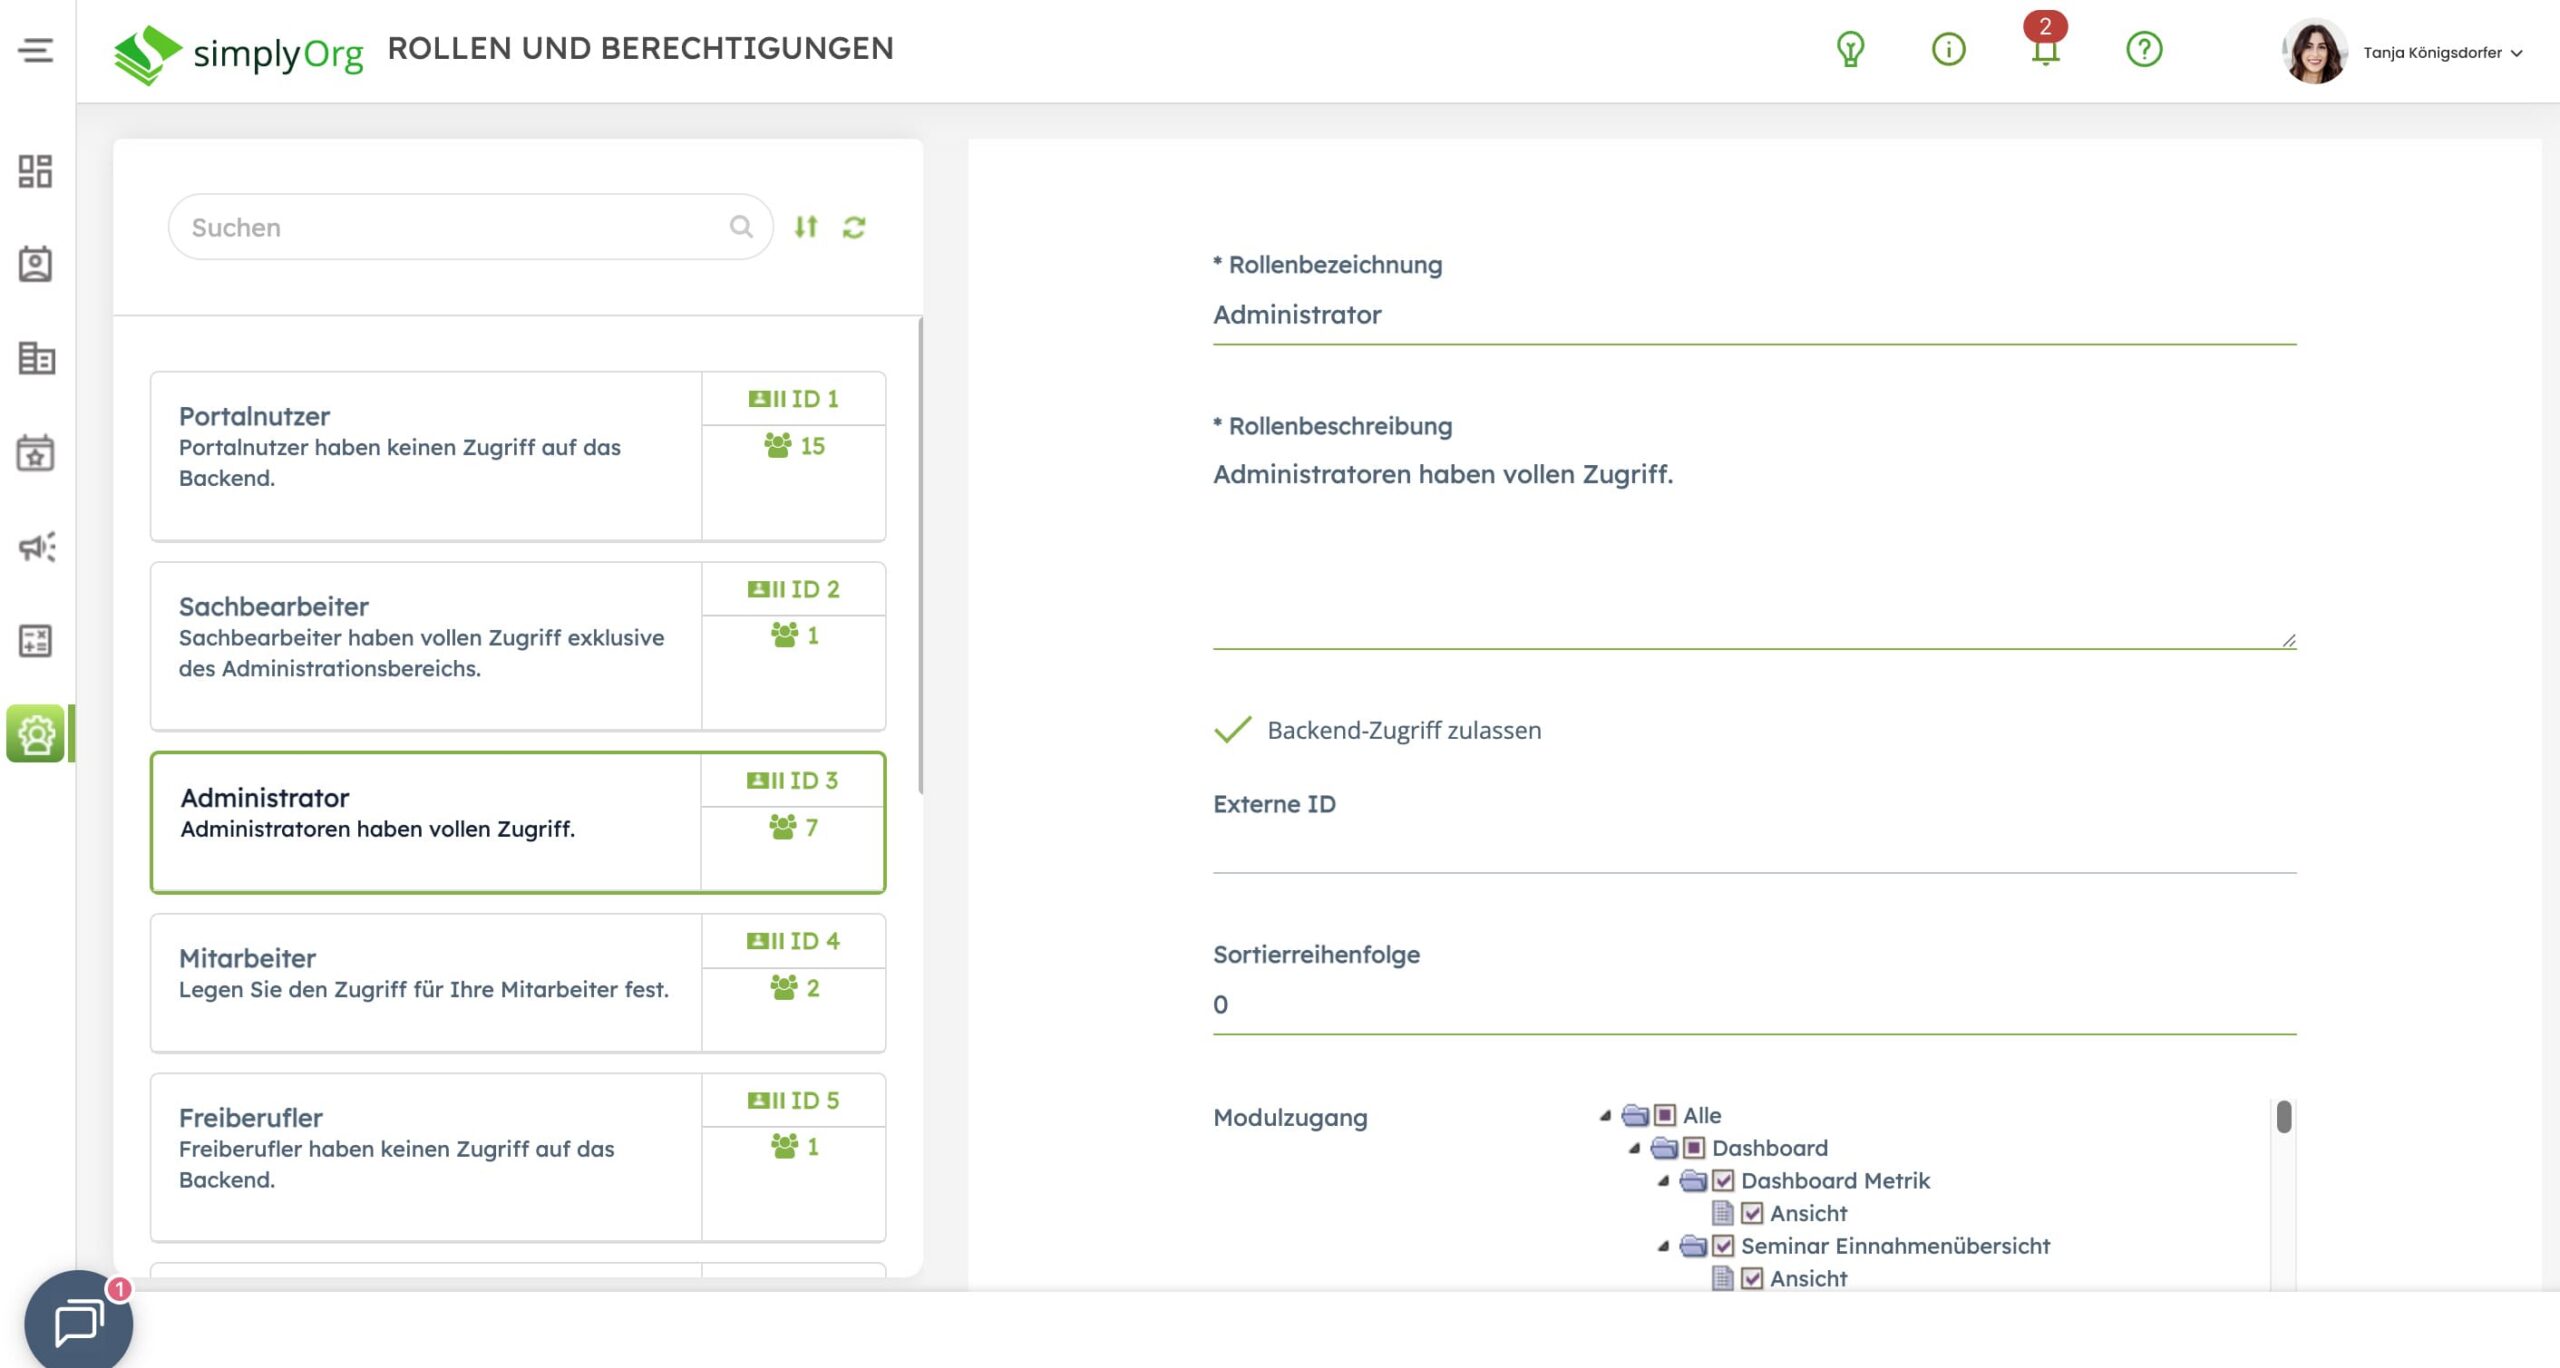Screen dimensions: 2560x1368
Task: Uncheck the Dashboard Metrik checkbox
Action: (x=1723, y=1181)
